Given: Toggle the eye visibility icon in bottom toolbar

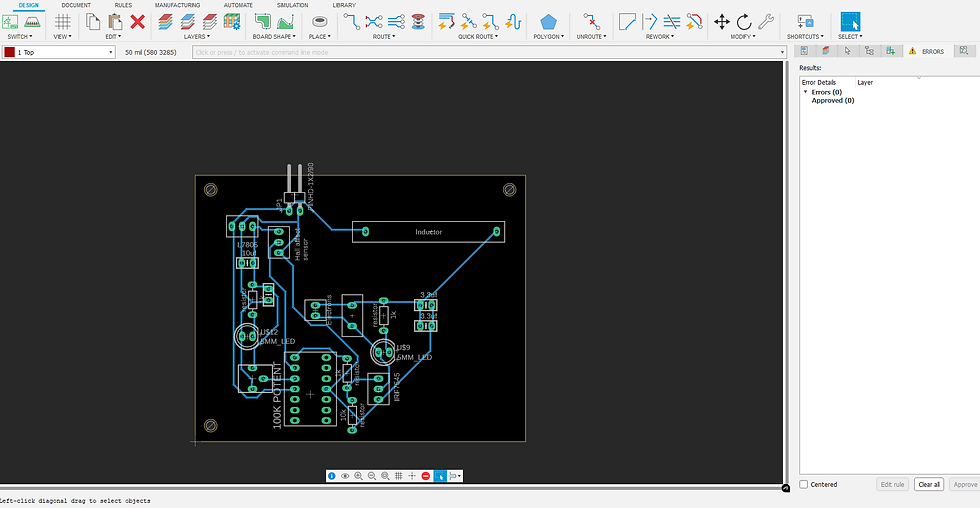Looking at the screenshot, I should coord(345,476).
